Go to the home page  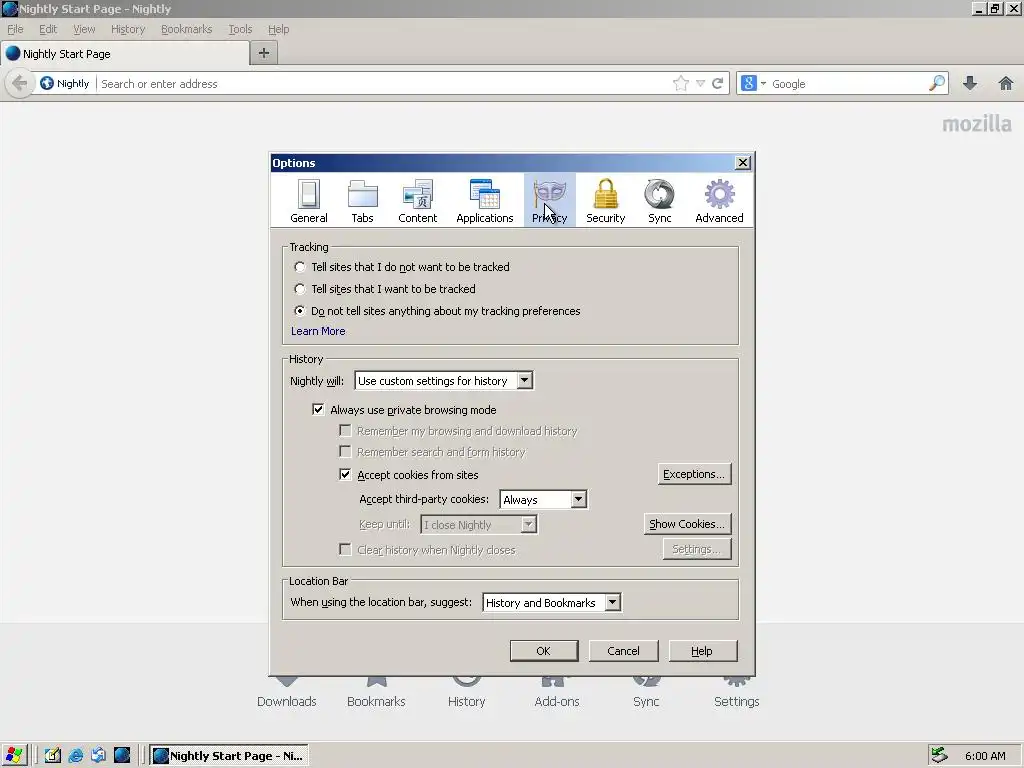[x=1006, y=84]
